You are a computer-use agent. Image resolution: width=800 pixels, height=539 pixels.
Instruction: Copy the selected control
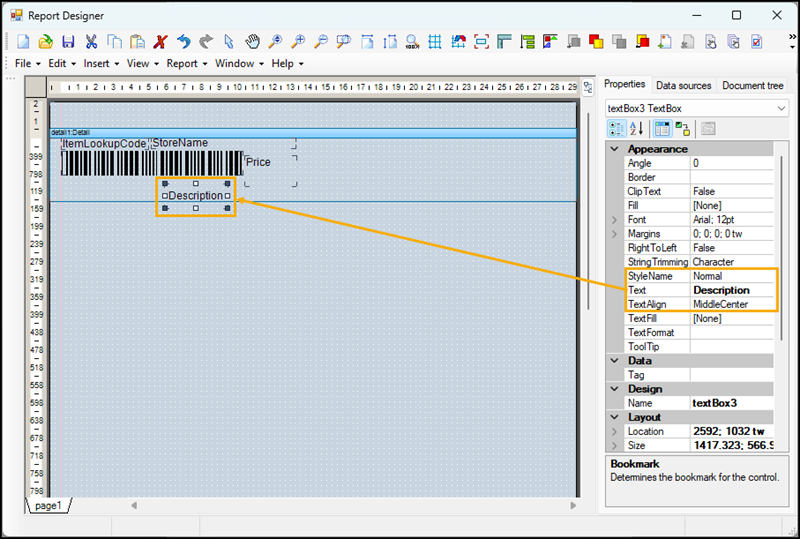pos(114,41)
